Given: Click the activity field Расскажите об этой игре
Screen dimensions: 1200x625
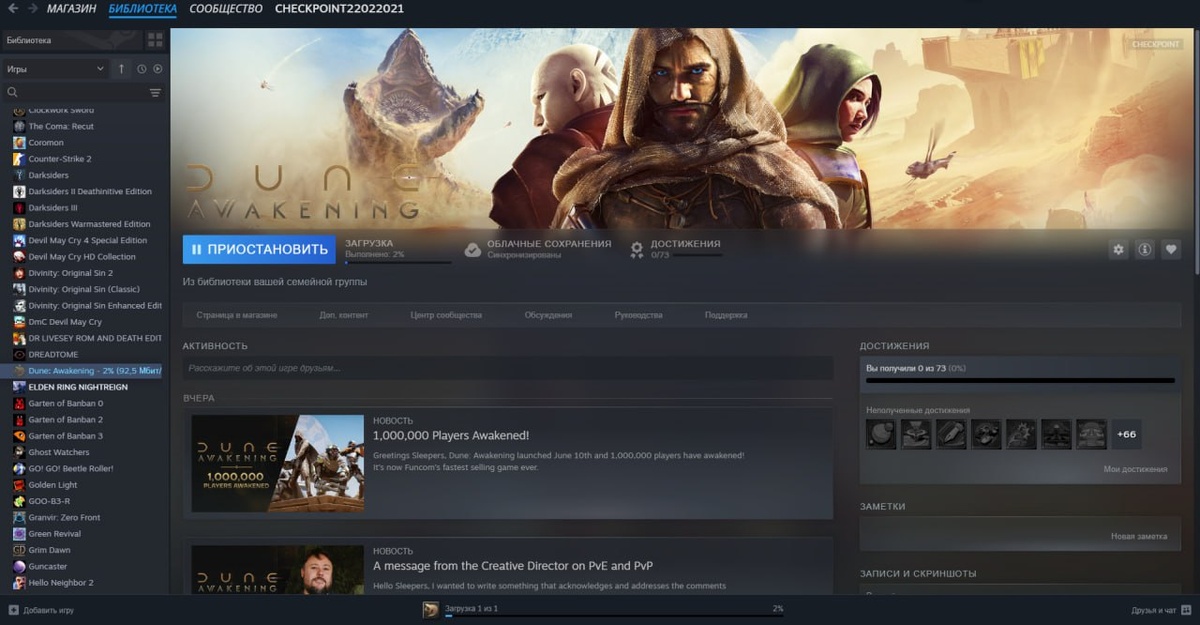Looking at the screenshot, I should [508, 368].
